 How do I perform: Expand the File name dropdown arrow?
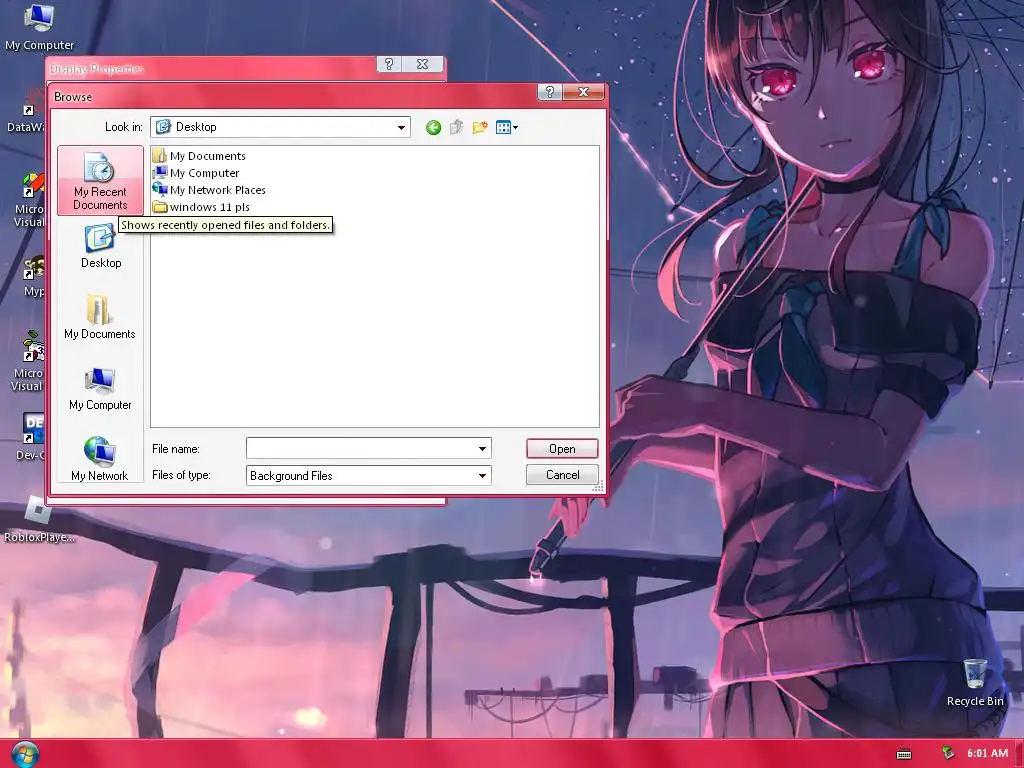tap(483, 449)
